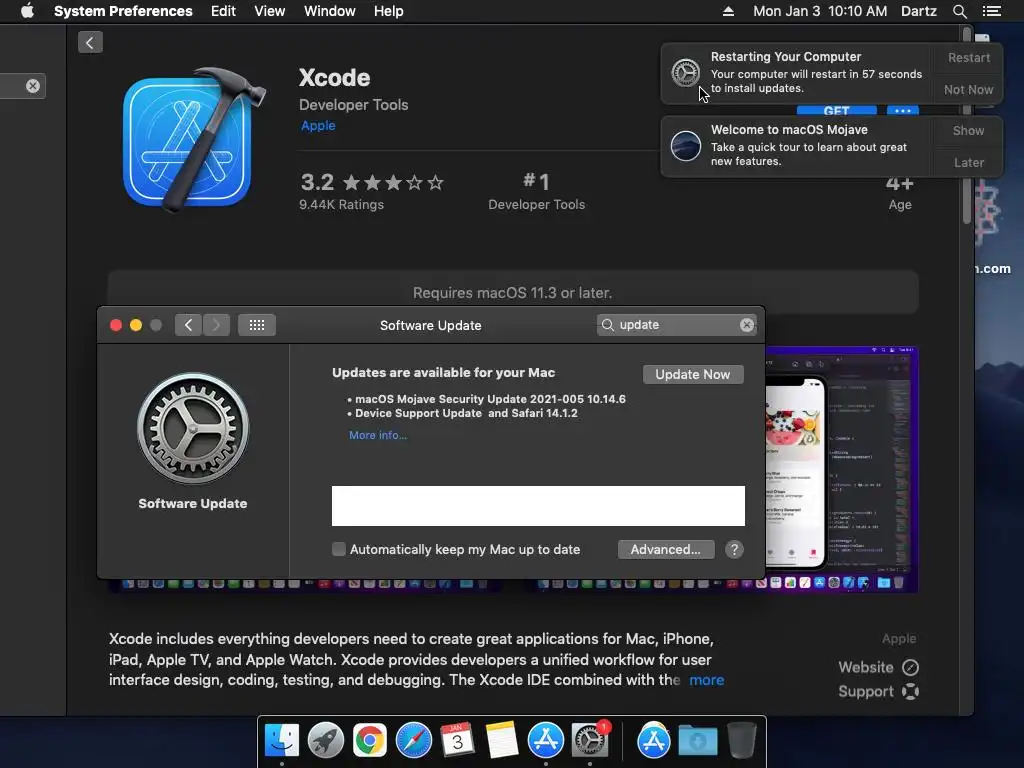Image resolution: width=1024 pixels, height=768 pixels.
Task: Open Notification Center list icon
Action: point(991,11)
